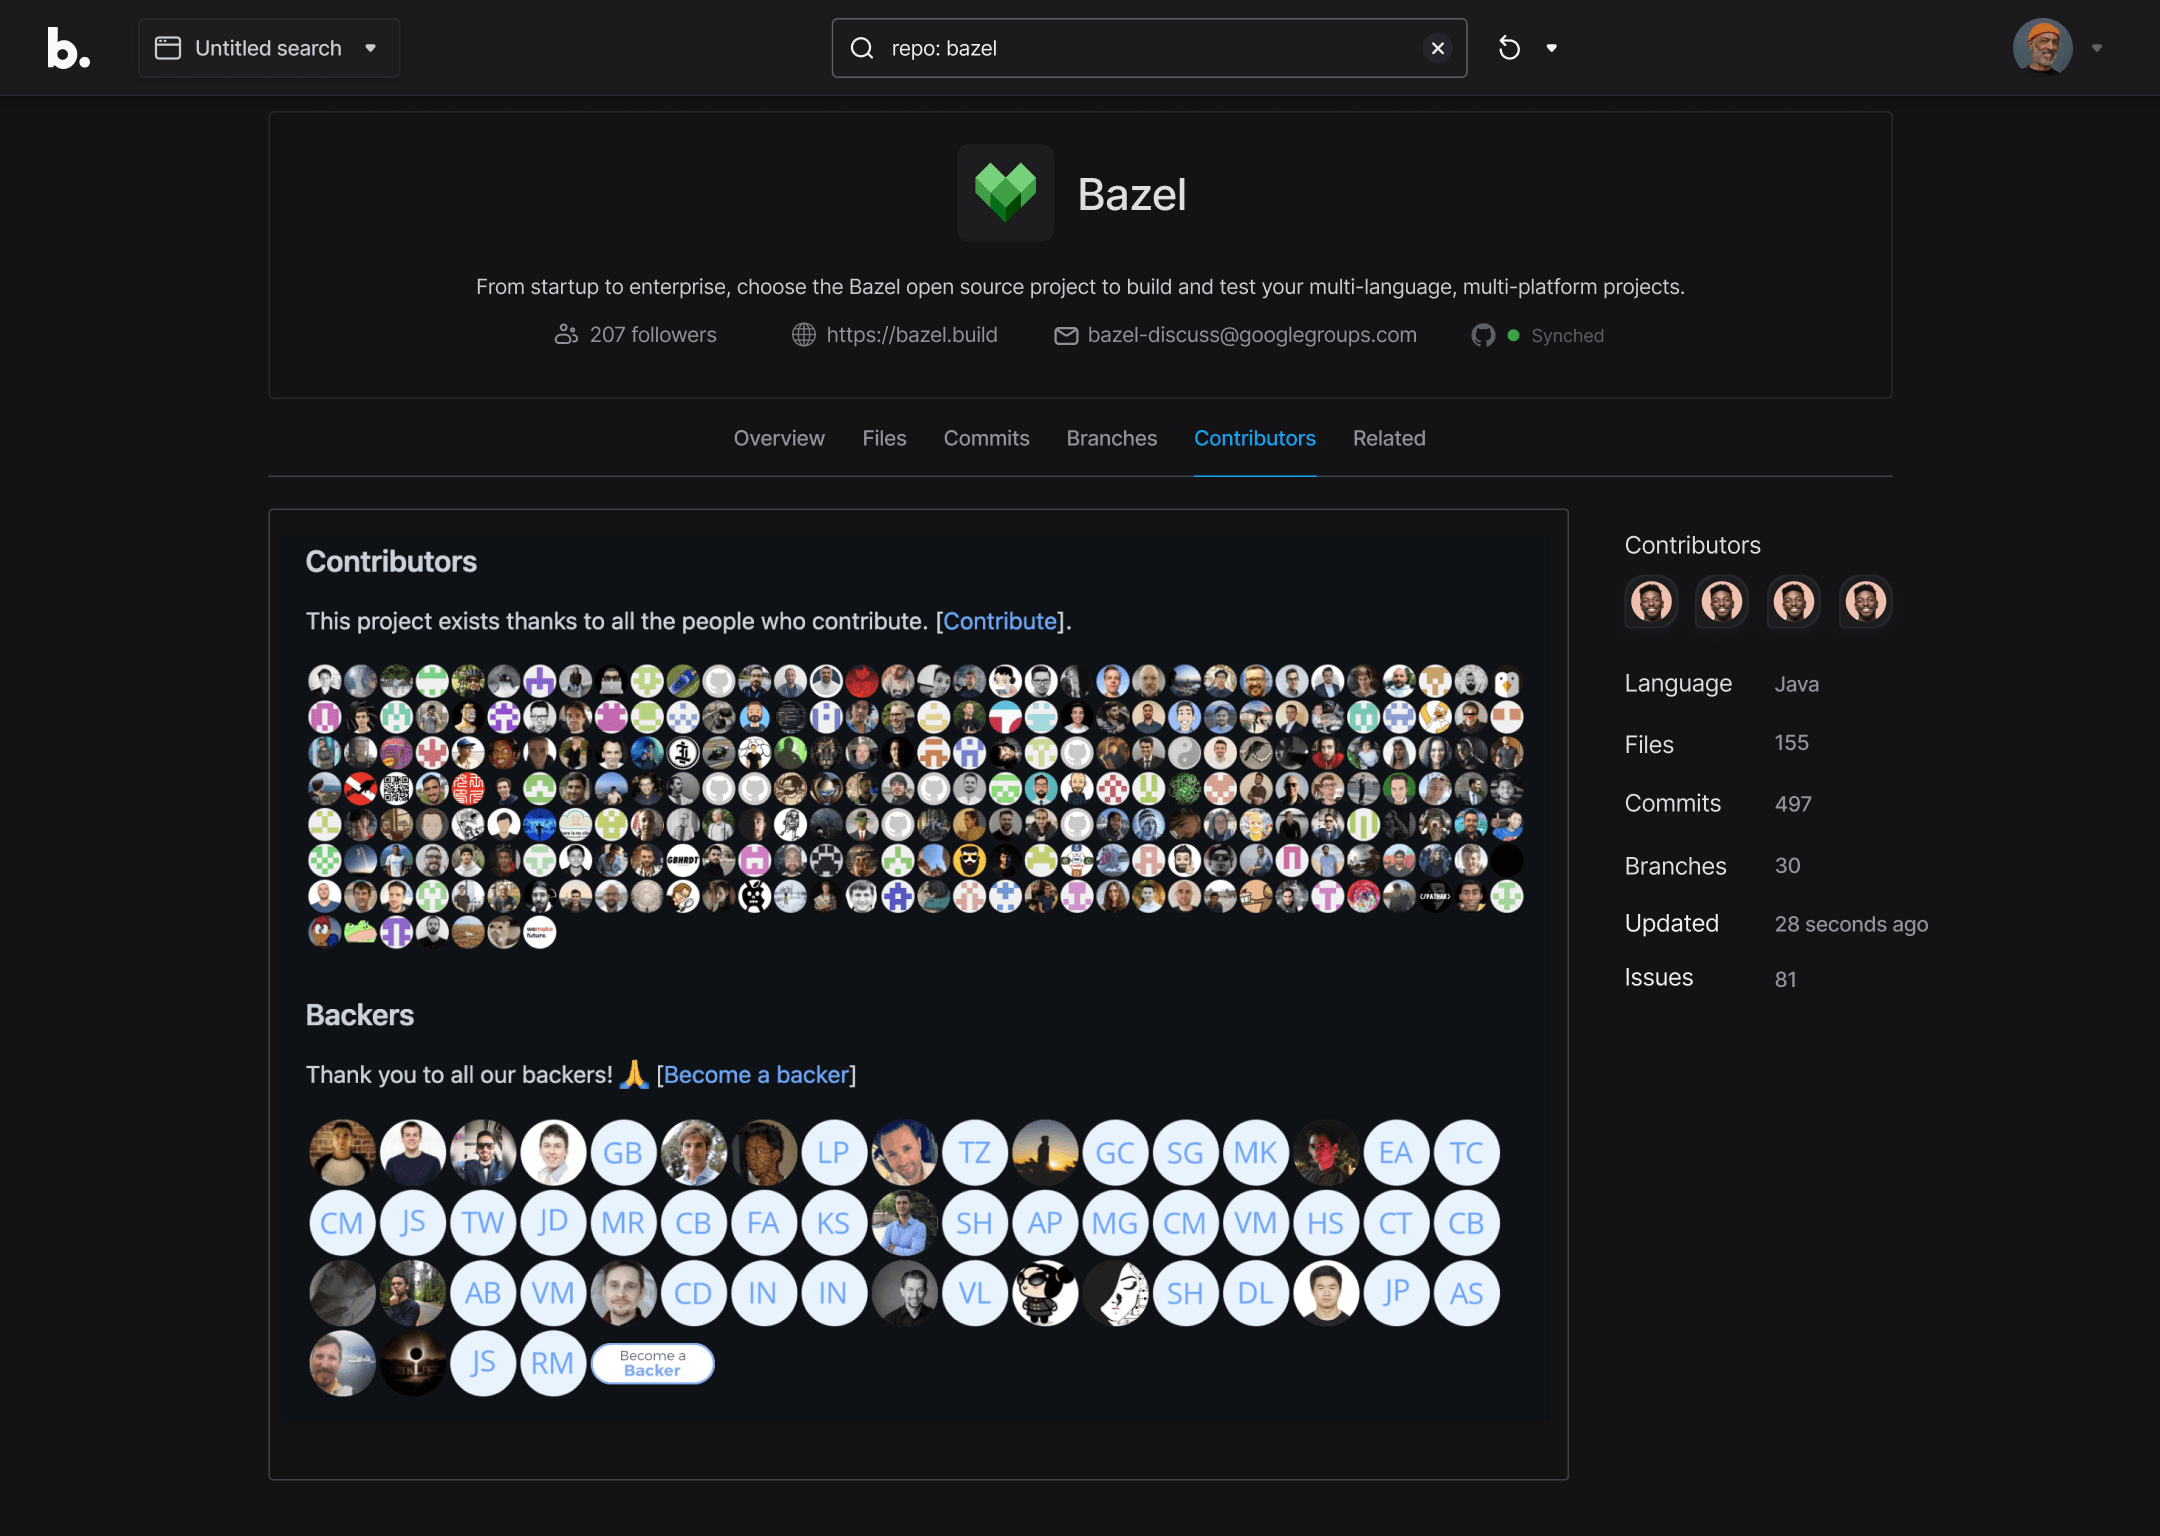Click the search magnifier icon

coord(862,48)
